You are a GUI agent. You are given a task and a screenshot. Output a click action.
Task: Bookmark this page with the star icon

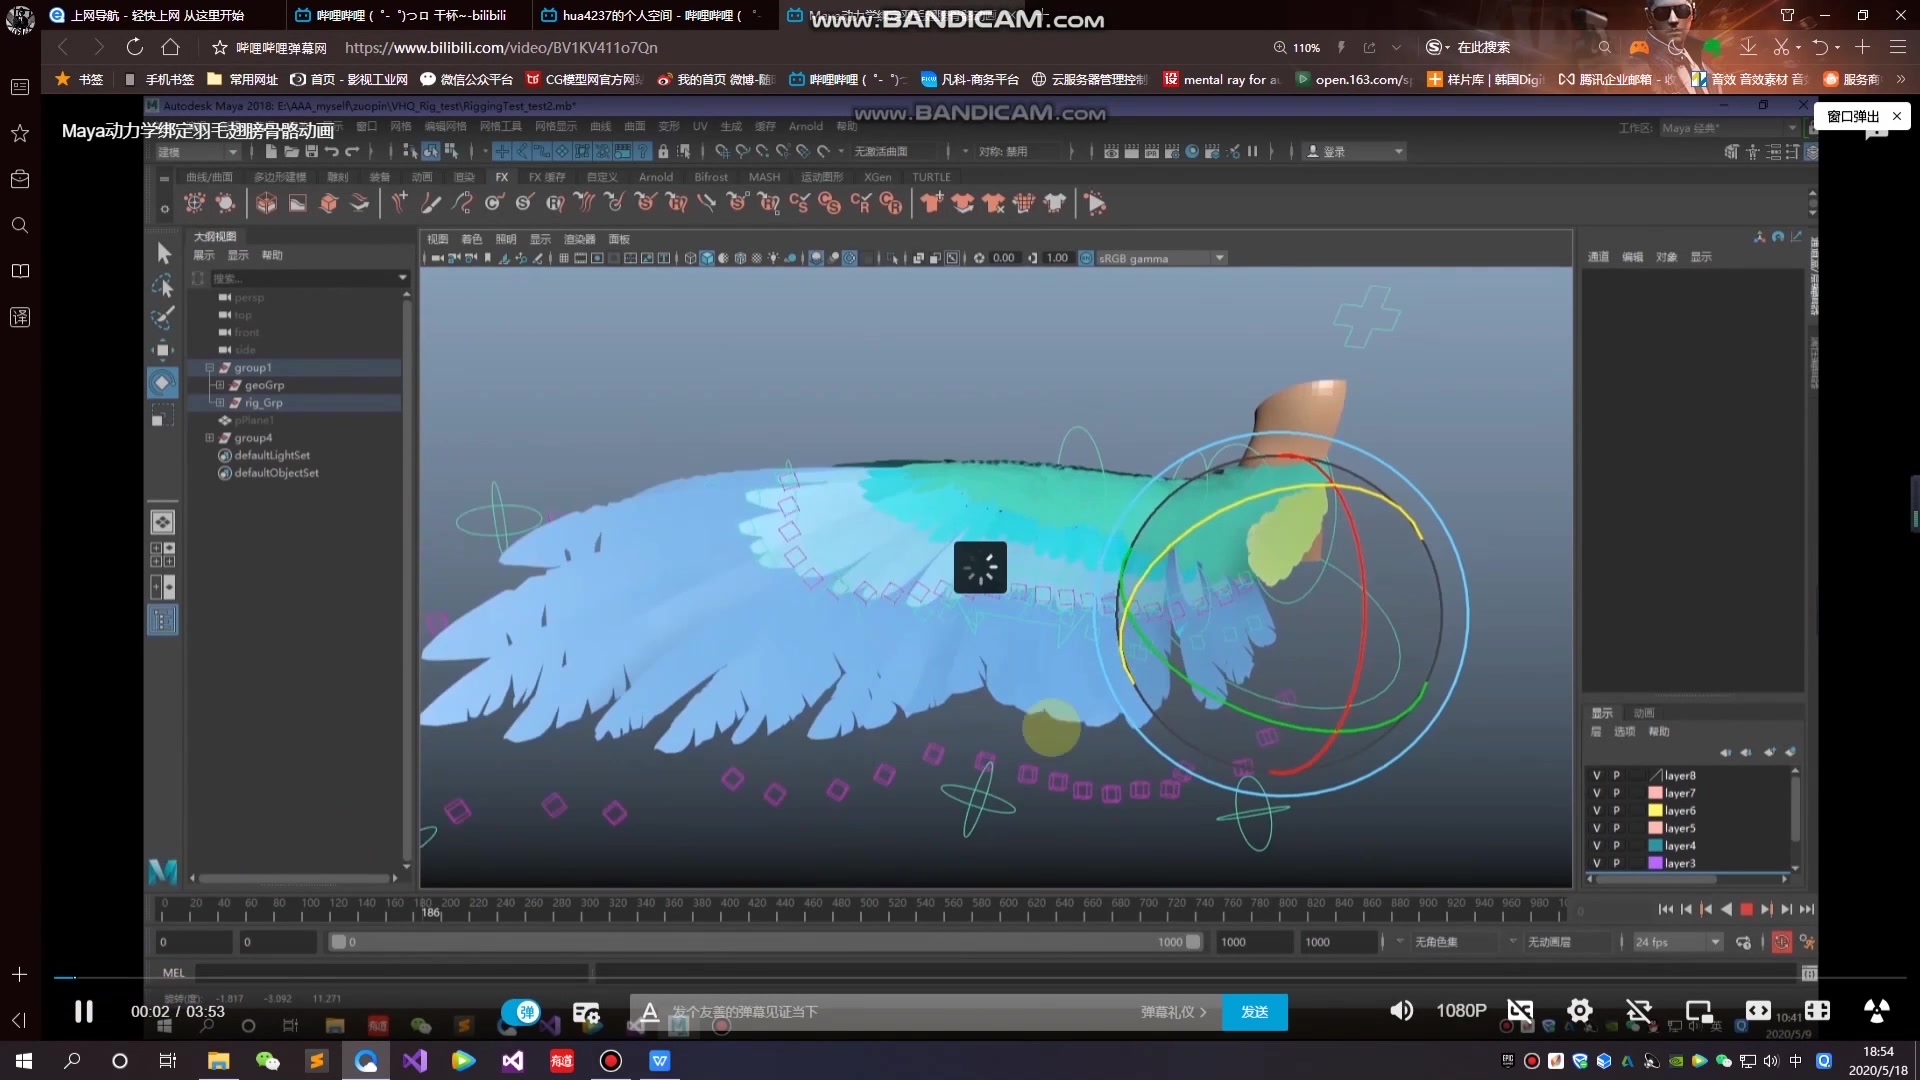(x=220, y=47)
